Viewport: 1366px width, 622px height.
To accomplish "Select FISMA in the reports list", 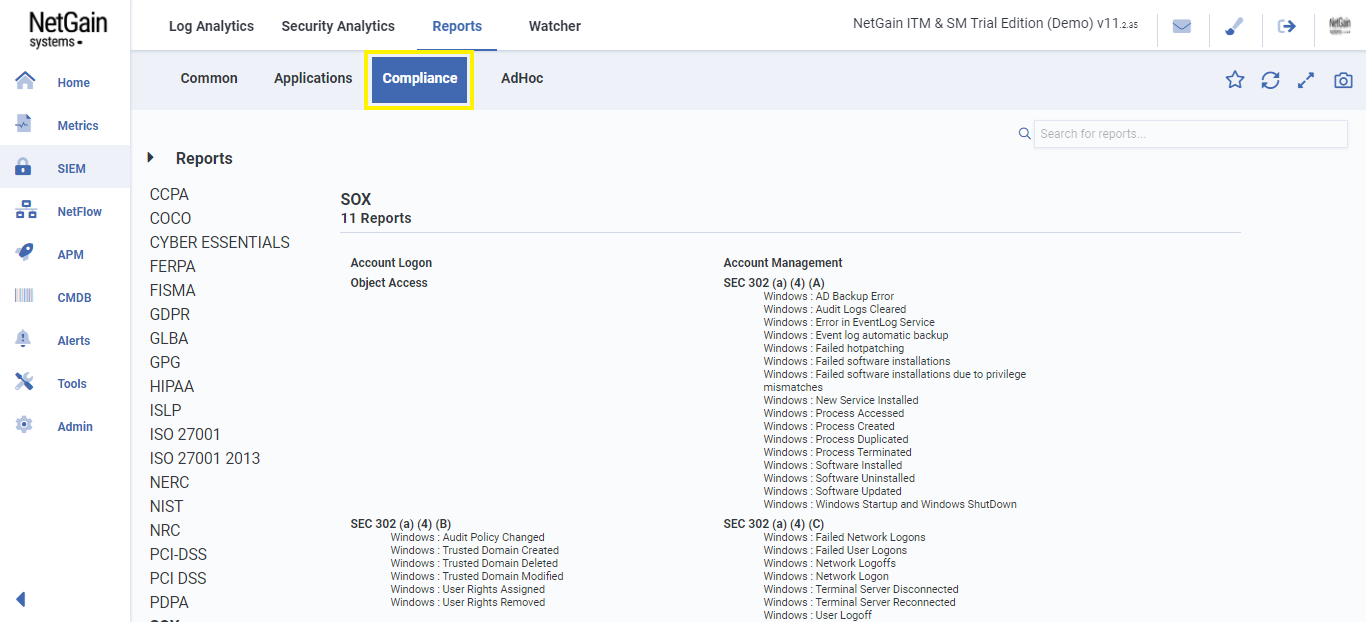I will coord(173,290).
